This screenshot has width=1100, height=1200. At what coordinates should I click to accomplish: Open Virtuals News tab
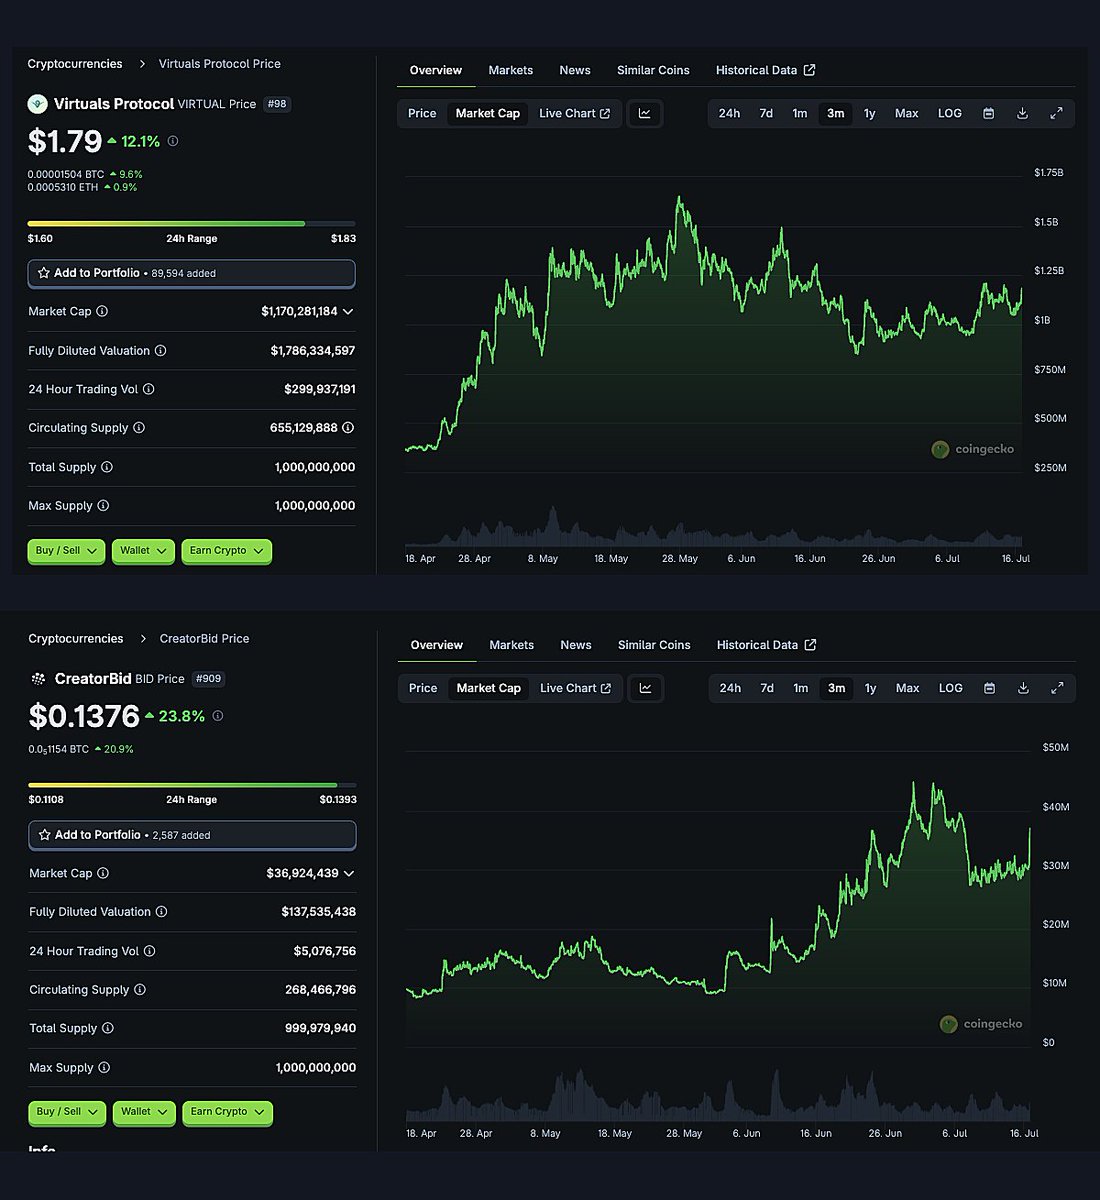(575, 70)
